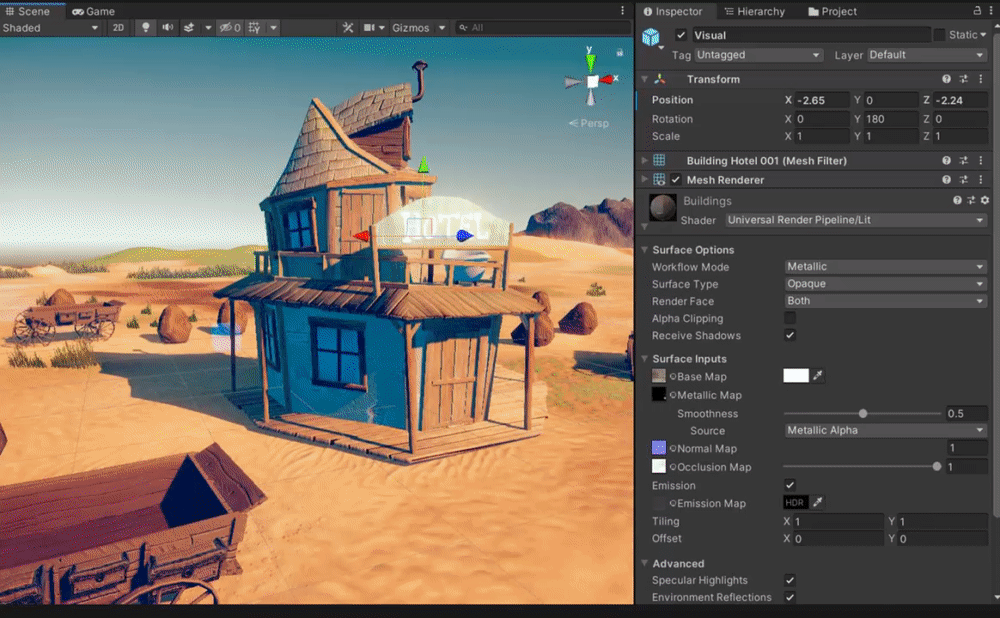Click the Smoothness slider handle
Screen dimensions: 1000x618
pyautogui.click(x=863, y=414)
